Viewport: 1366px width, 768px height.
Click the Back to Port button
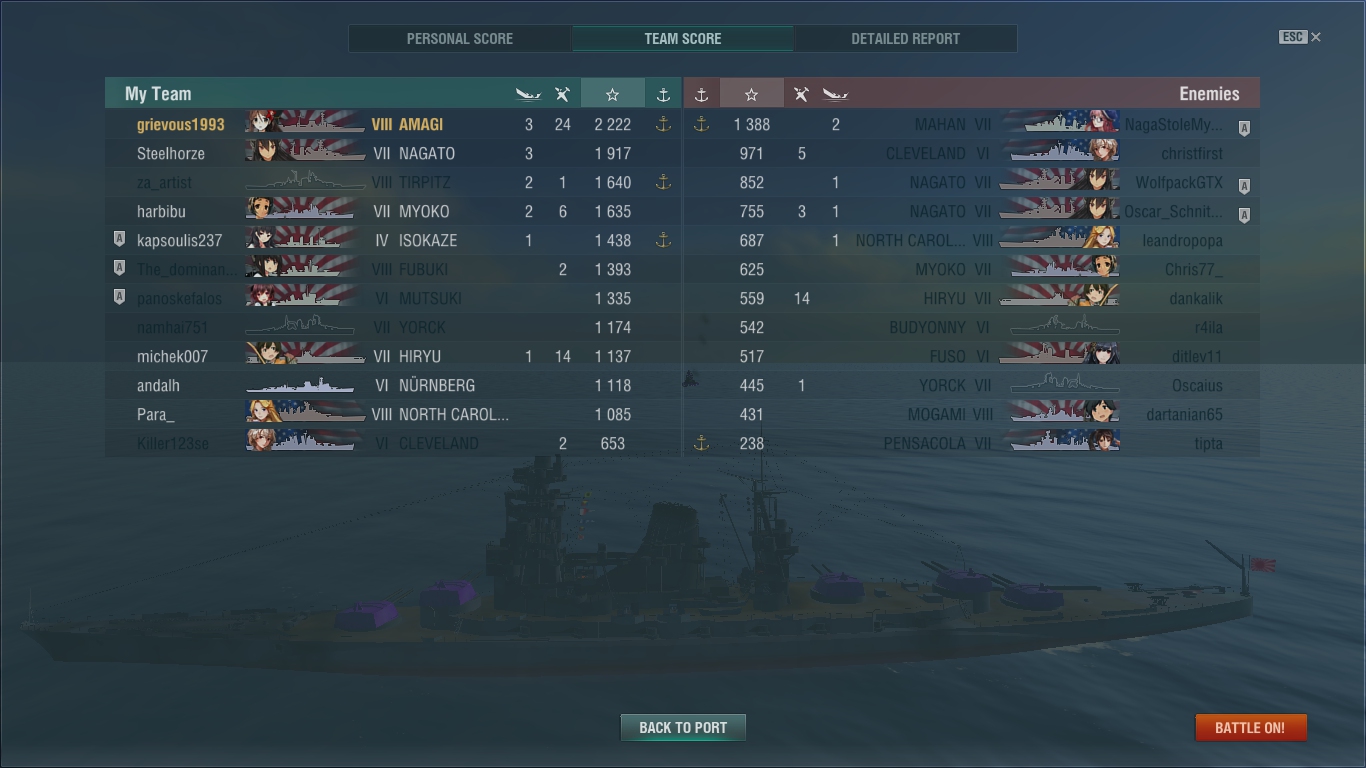pos(683,727)
